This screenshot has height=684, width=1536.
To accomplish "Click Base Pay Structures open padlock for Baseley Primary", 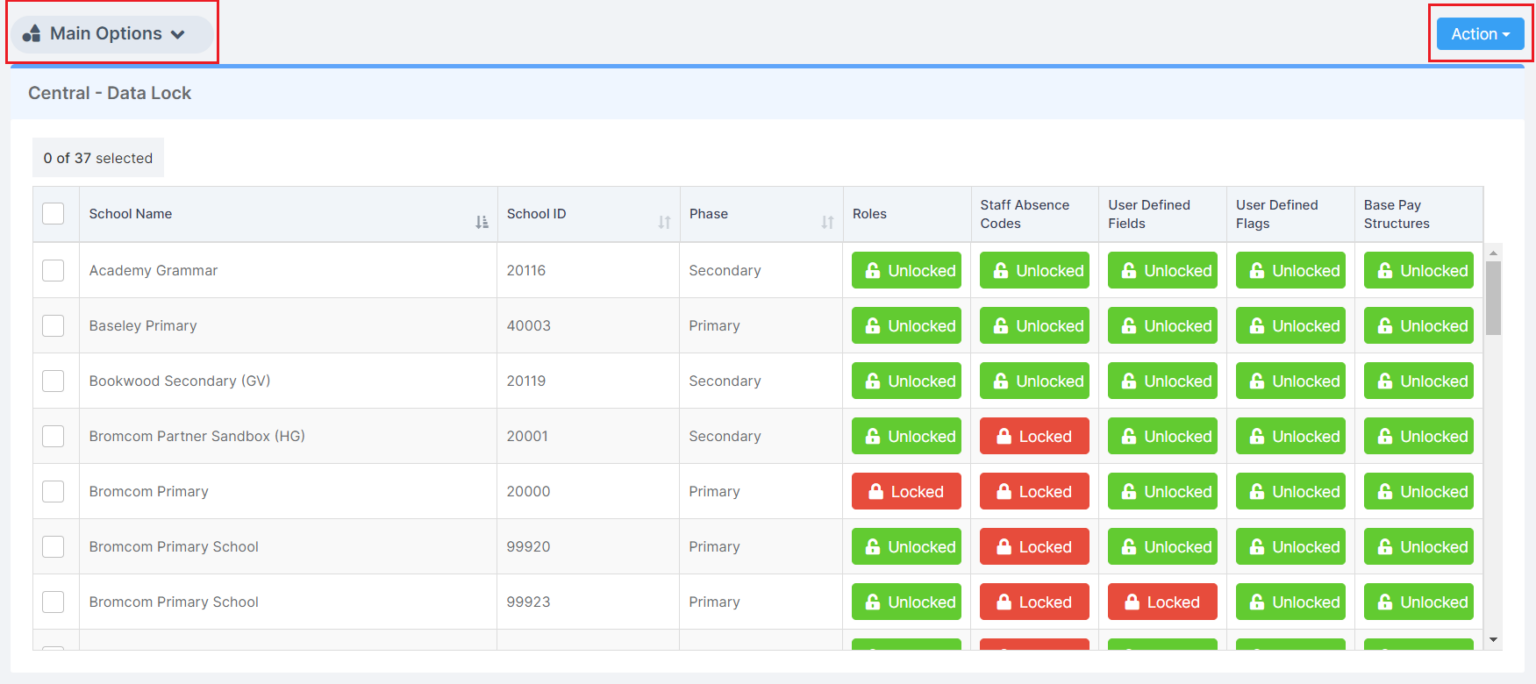I will coord(1418,325).
